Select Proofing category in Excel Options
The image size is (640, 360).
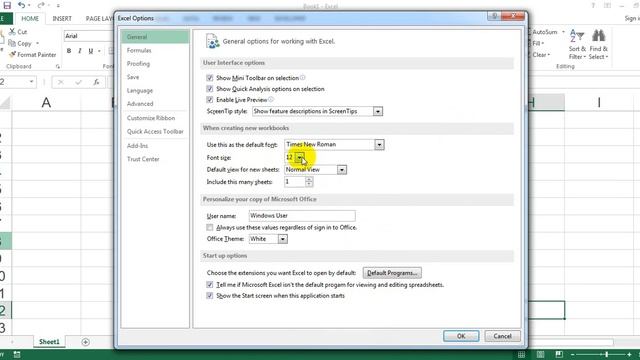[x=155, y=64]
